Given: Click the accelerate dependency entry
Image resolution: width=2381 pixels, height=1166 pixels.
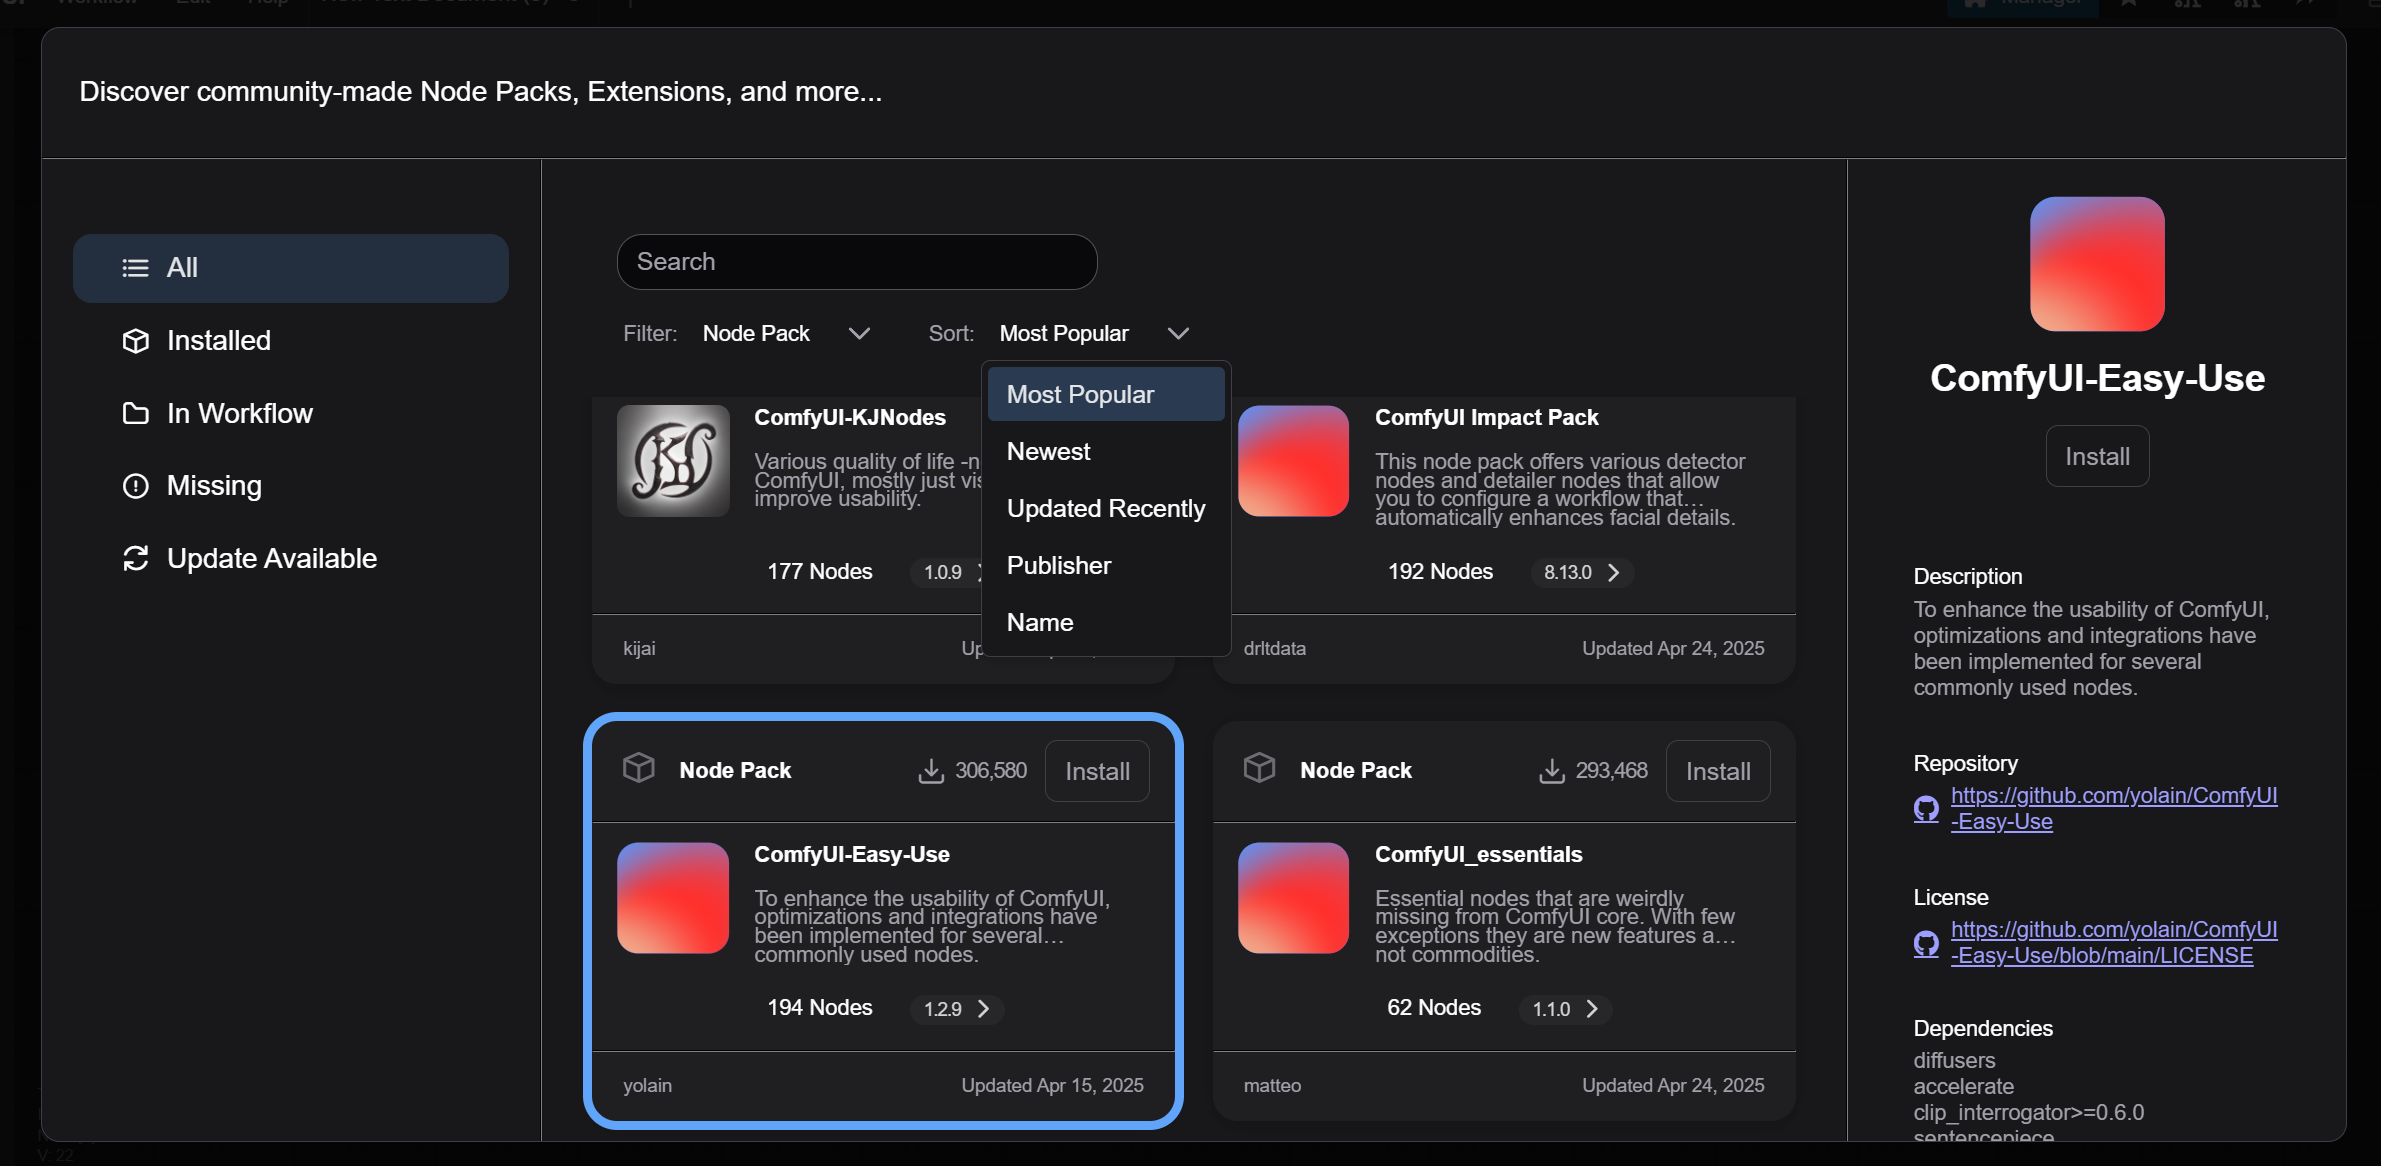Looking at the screenshot, I should pos(1963,1086).
